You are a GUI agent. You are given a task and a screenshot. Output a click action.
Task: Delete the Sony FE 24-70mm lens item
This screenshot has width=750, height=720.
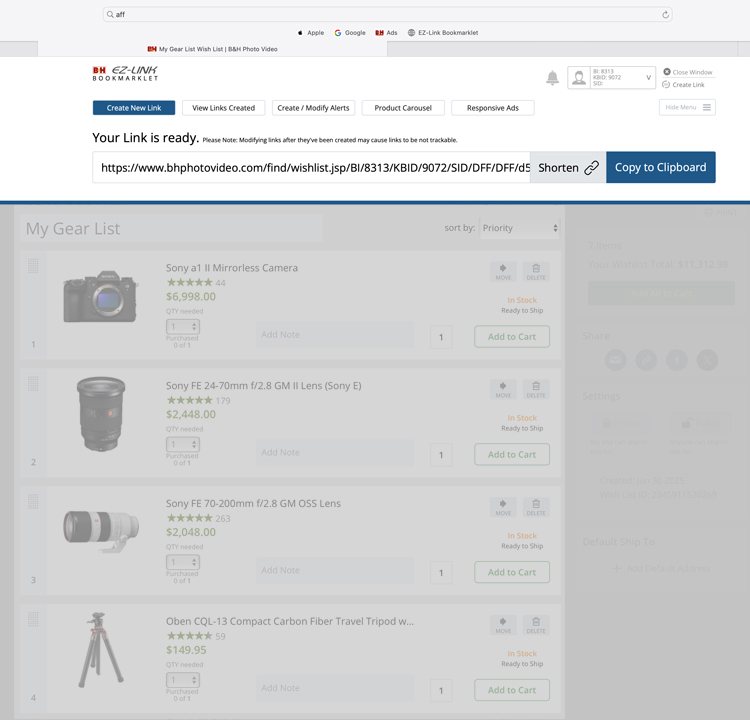point(536,389)
